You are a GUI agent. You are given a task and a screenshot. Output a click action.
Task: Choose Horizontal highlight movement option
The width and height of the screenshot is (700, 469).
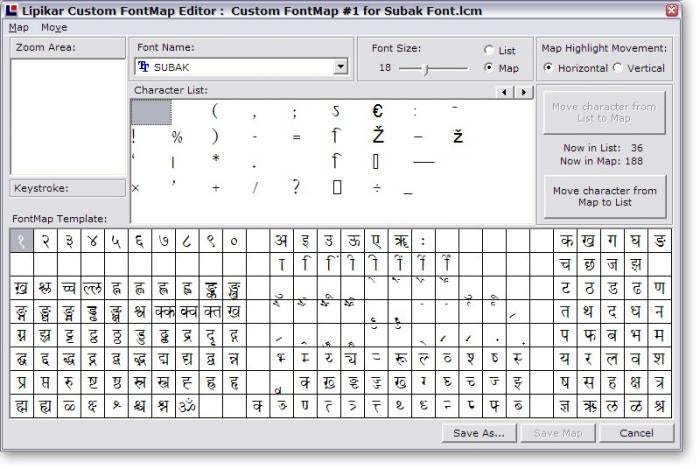pyautogui.click(x=548, y=68)
